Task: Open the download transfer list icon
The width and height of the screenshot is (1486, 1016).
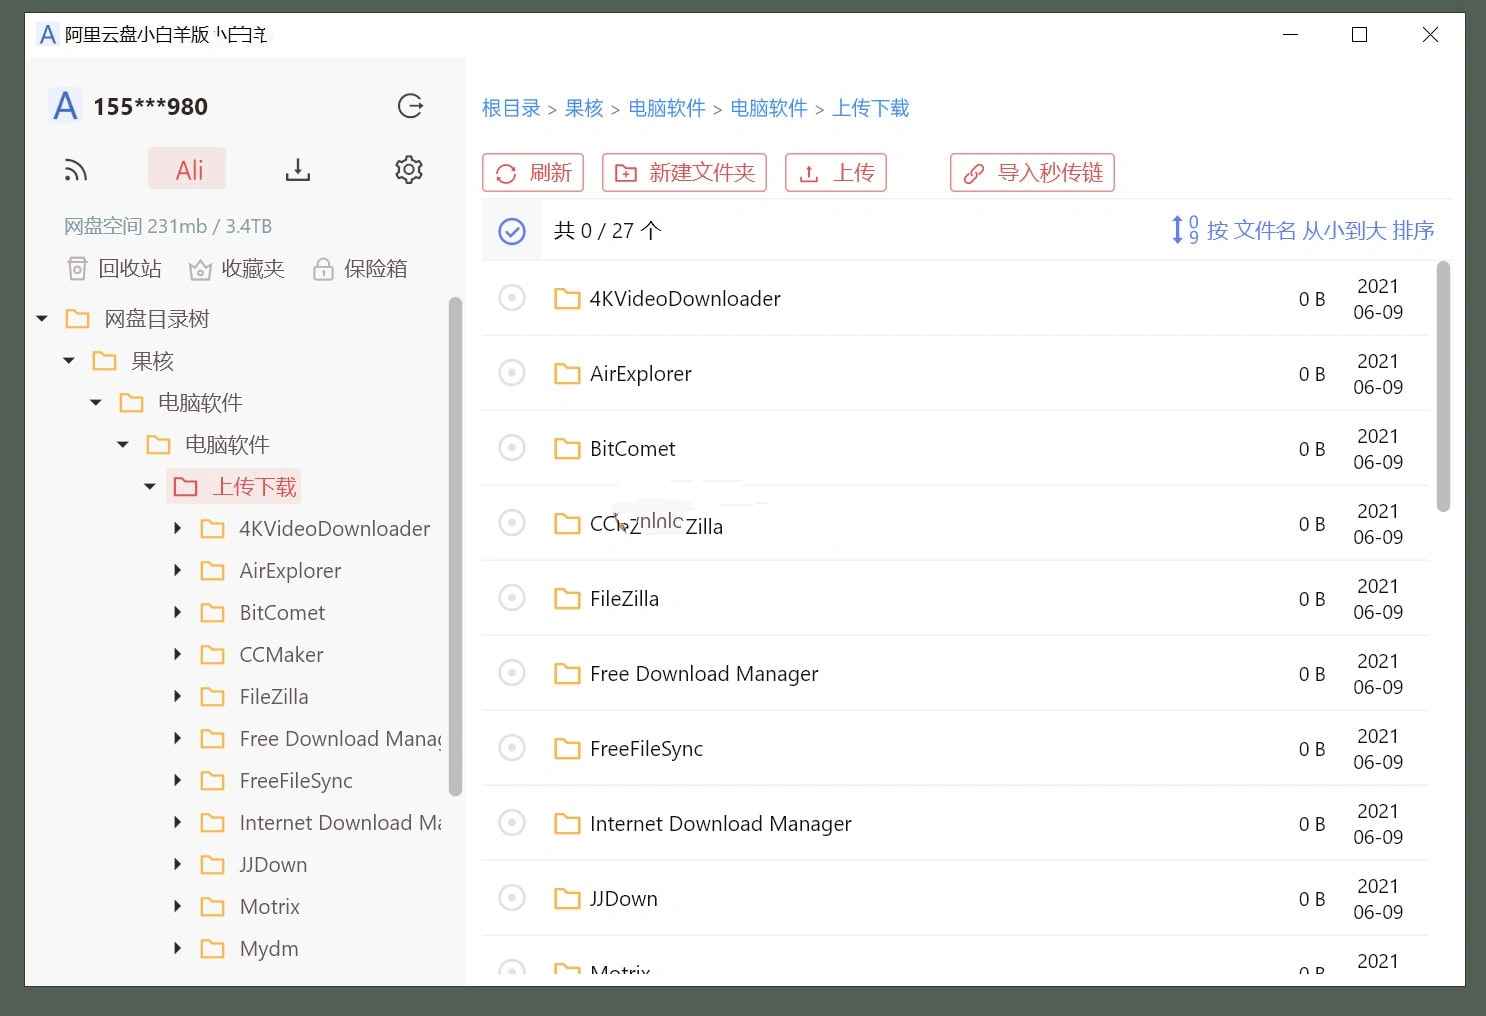Action: 297,169
